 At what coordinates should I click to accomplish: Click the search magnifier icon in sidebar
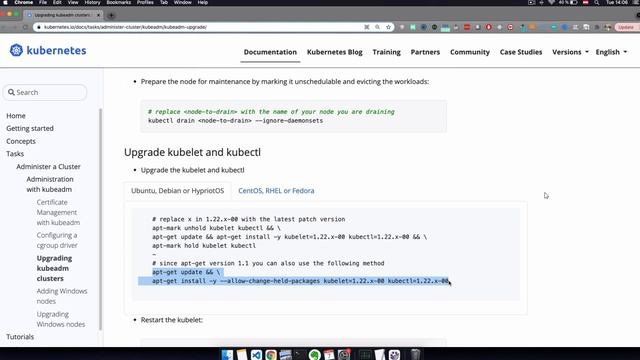(11, 92)
